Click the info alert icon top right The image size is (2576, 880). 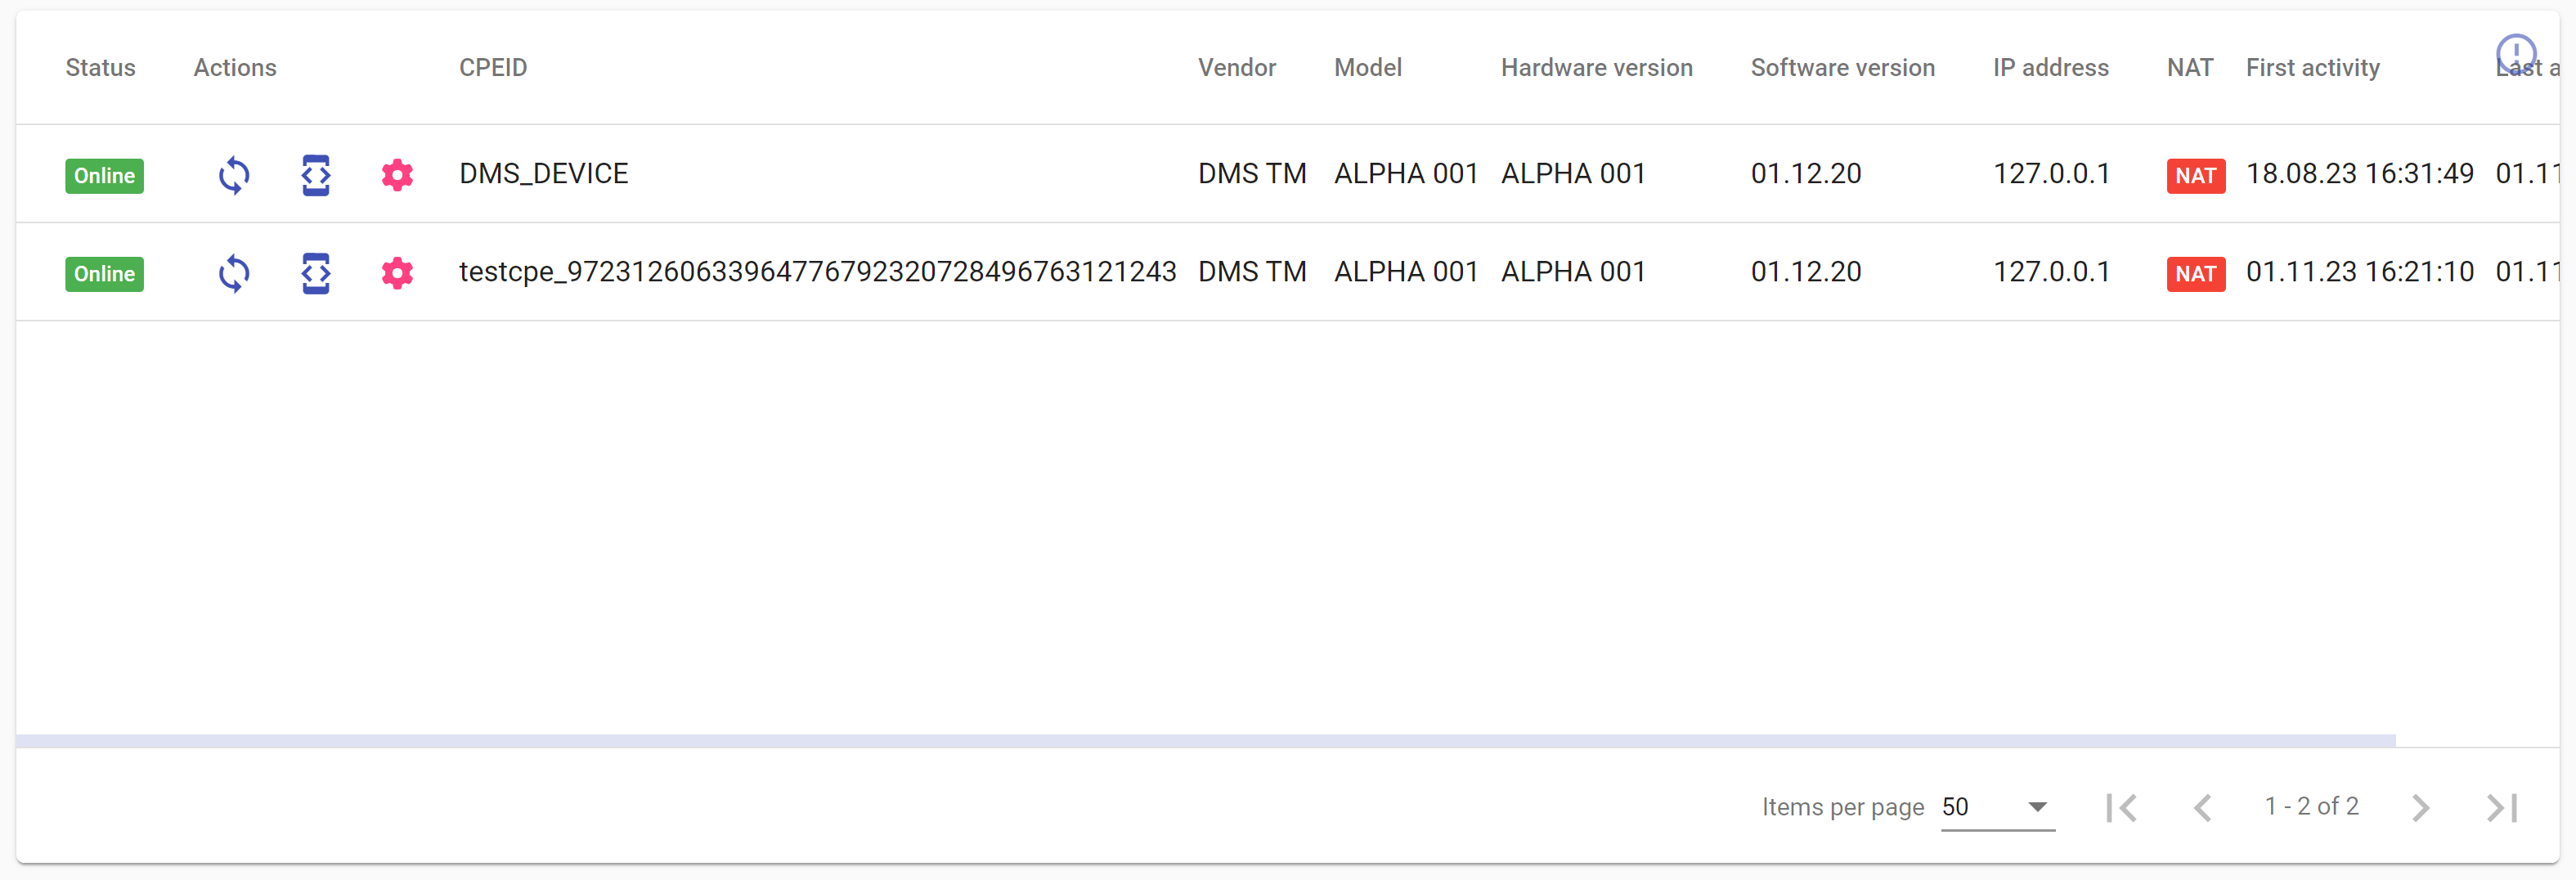tap(2515, 53)
